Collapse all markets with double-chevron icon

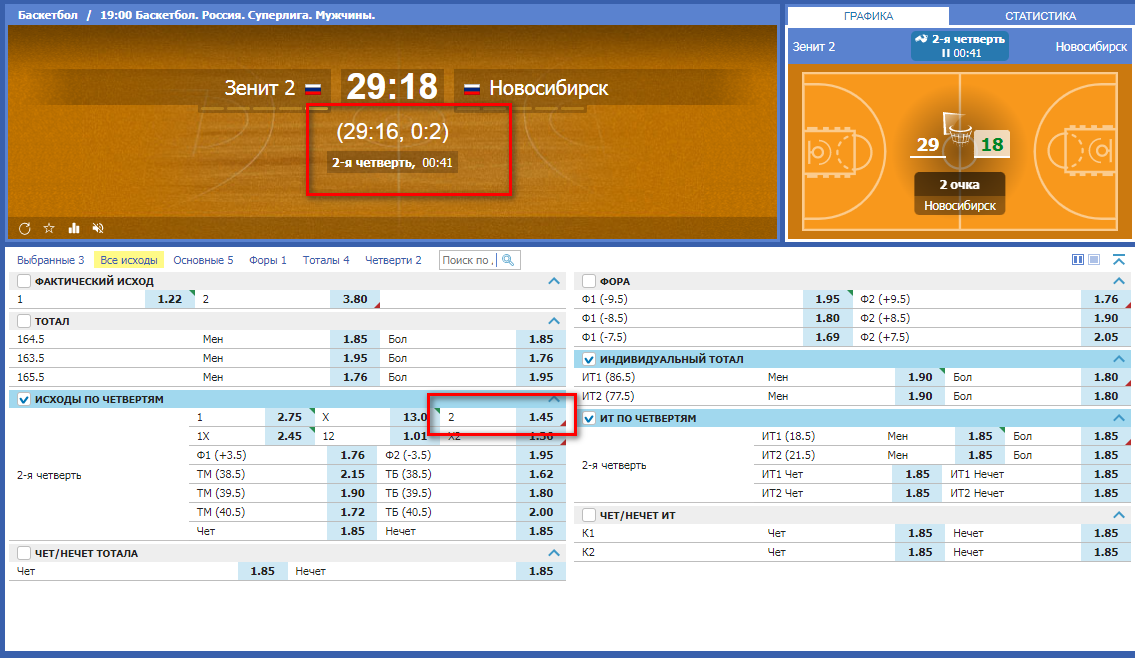[1118, 260]
